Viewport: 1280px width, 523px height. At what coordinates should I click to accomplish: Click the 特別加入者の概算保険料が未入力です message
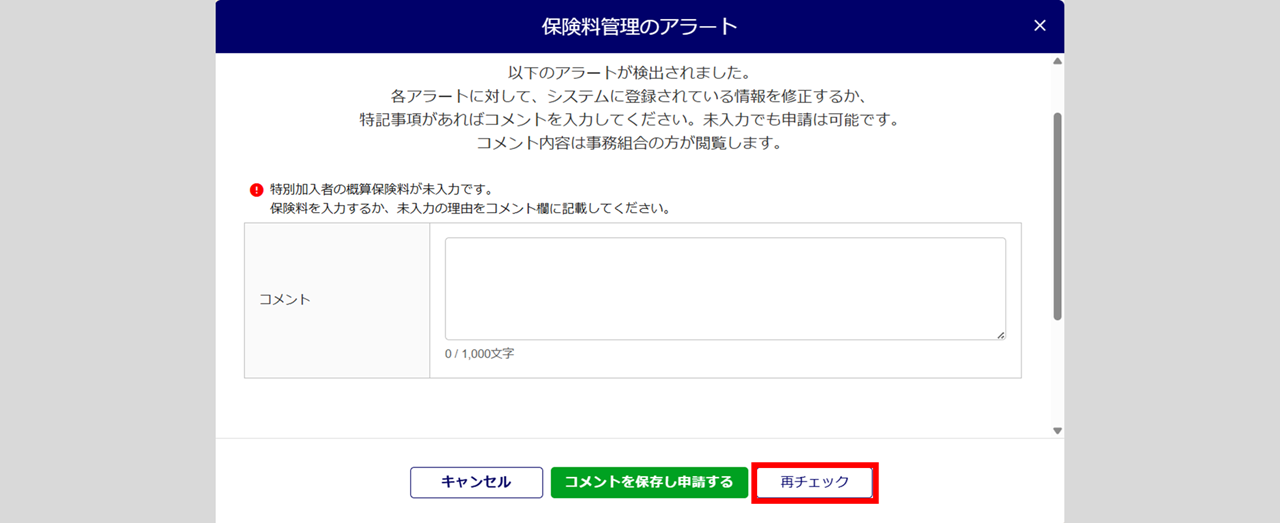381,189
